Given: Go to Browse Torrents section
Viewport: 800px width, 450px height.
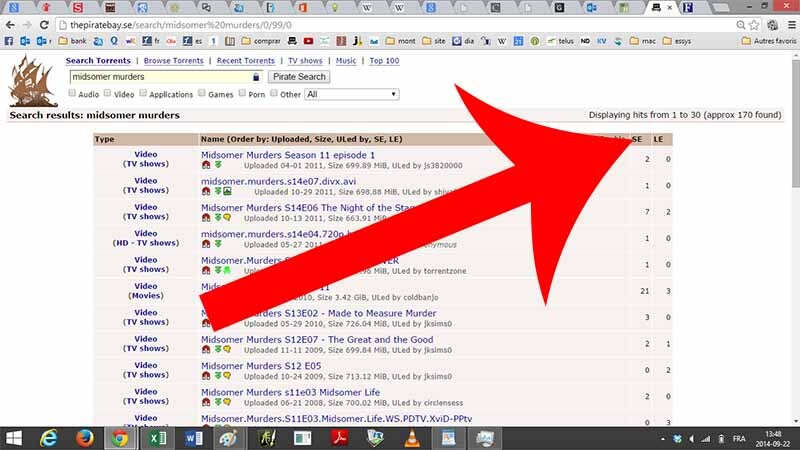Looking at the screenshot, I should (x=173, y=61).
